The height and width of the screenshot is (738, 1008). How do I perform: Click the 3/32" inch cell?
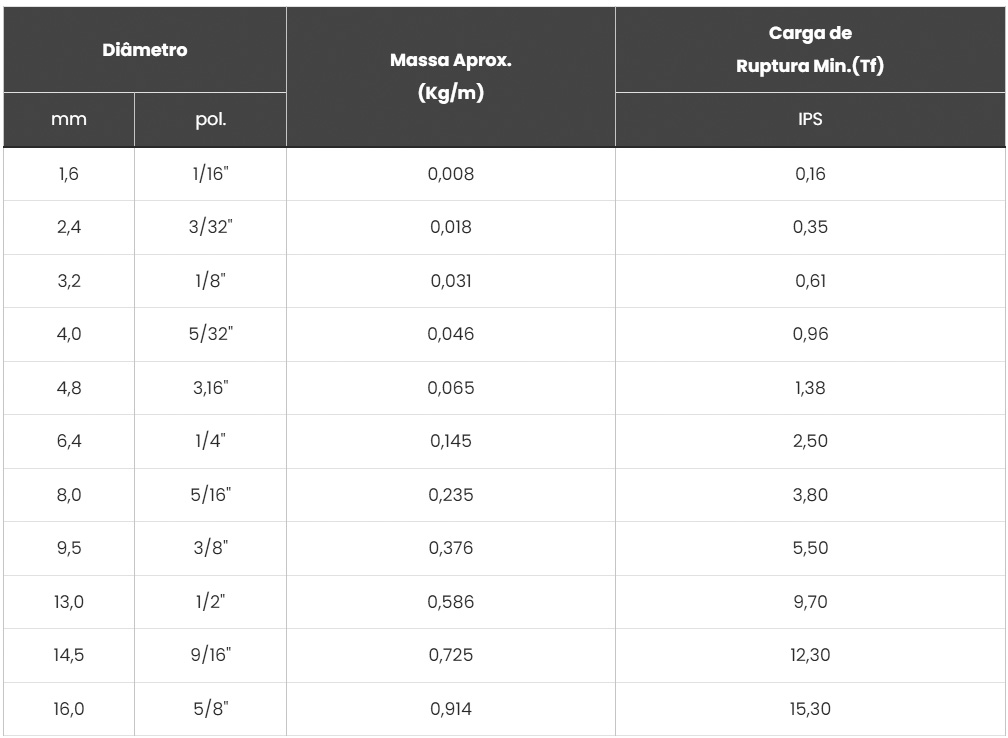point(210,228)
